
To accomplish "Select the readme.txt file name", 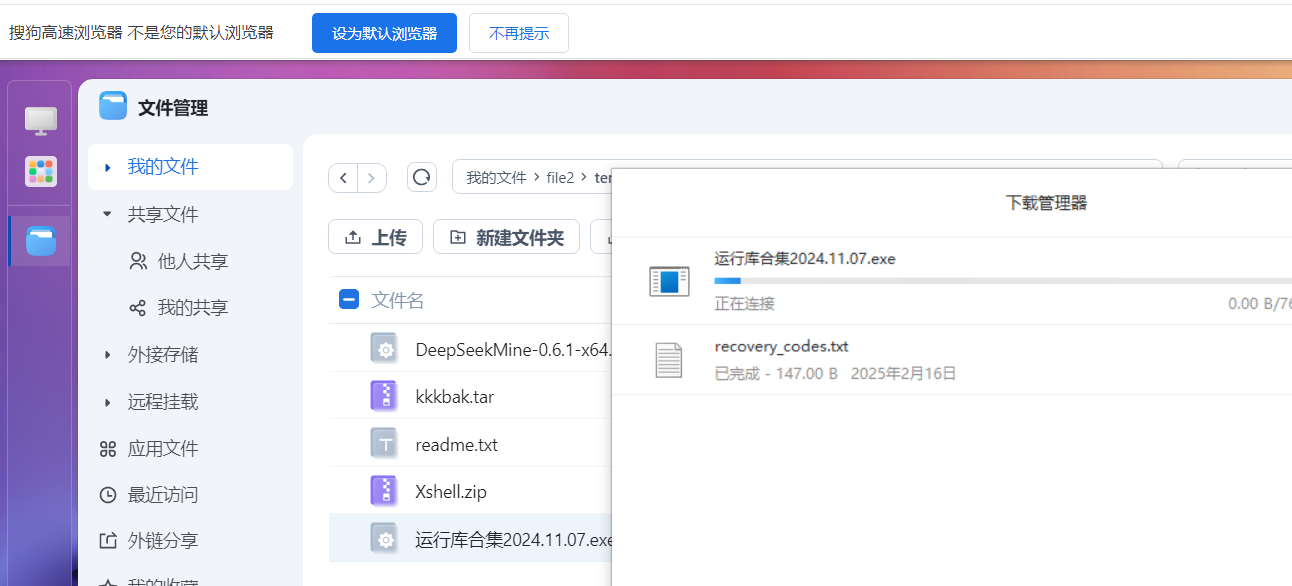I will [x=457, y=444].
